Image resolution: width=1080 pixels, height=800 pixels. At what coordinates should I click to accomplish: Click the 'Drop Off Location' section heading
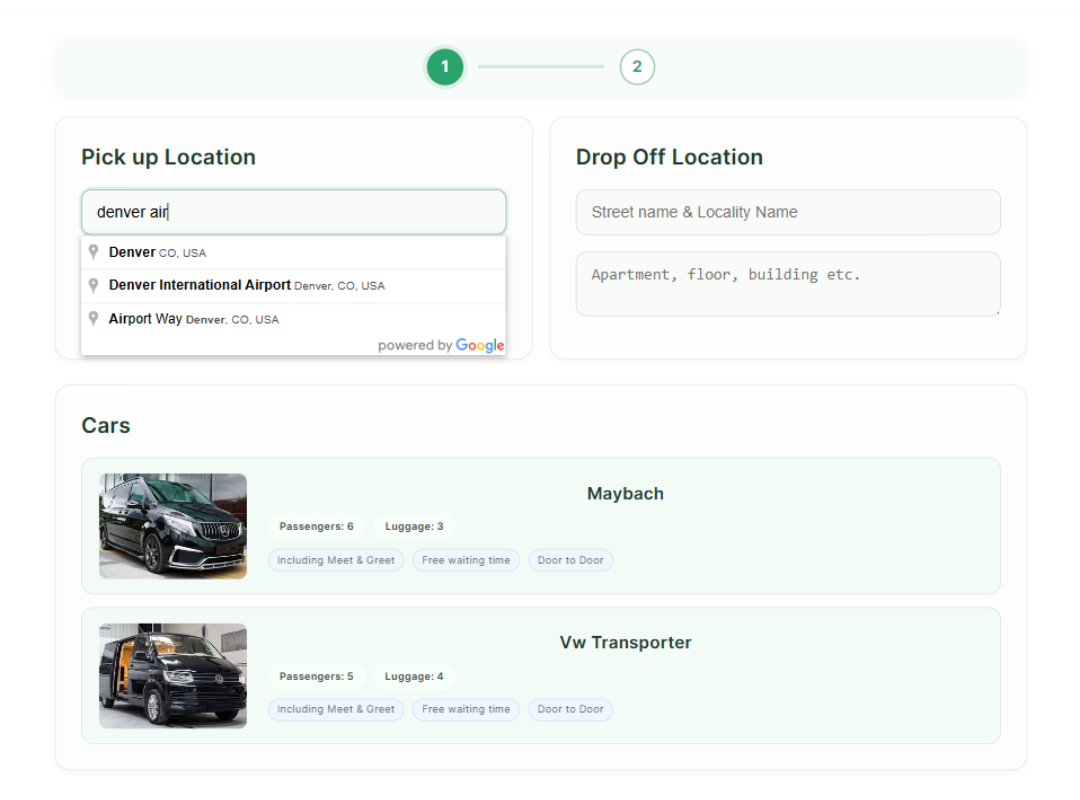click(669, 157)
